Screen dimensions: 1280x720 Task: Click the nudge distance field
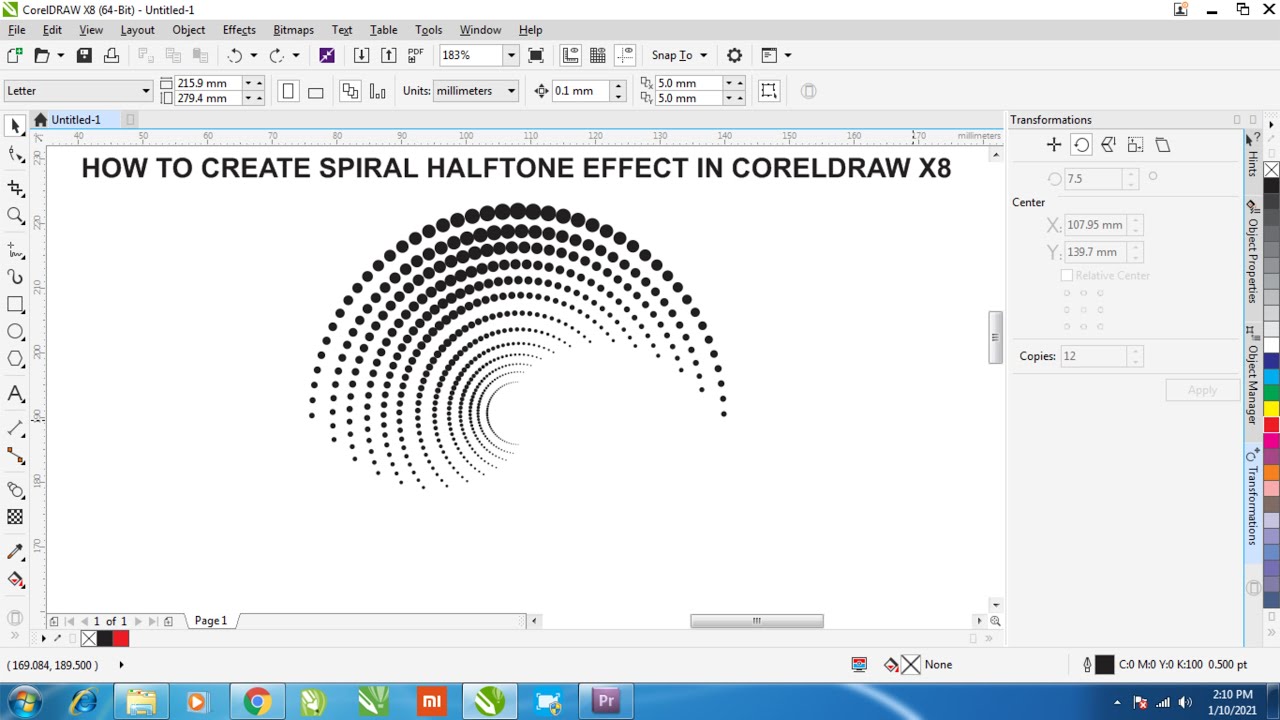(581, 91)
